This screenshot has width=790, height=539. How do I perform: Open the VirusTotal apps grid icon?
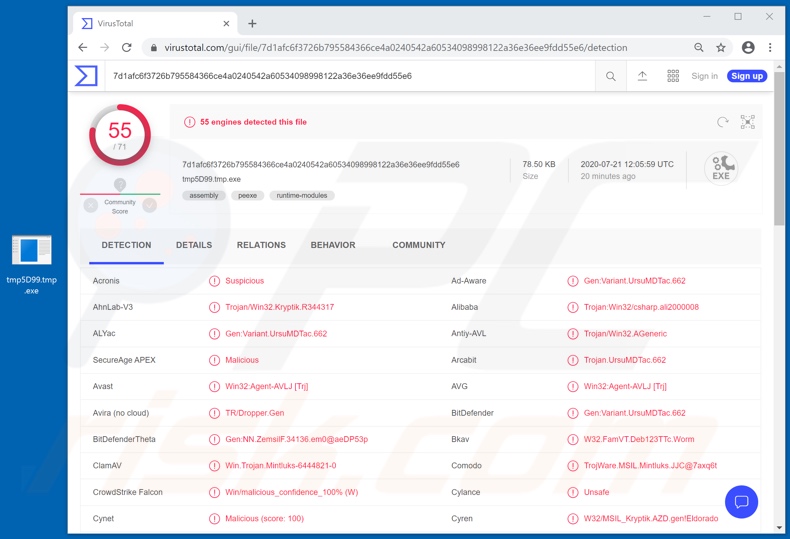(673, 76)
